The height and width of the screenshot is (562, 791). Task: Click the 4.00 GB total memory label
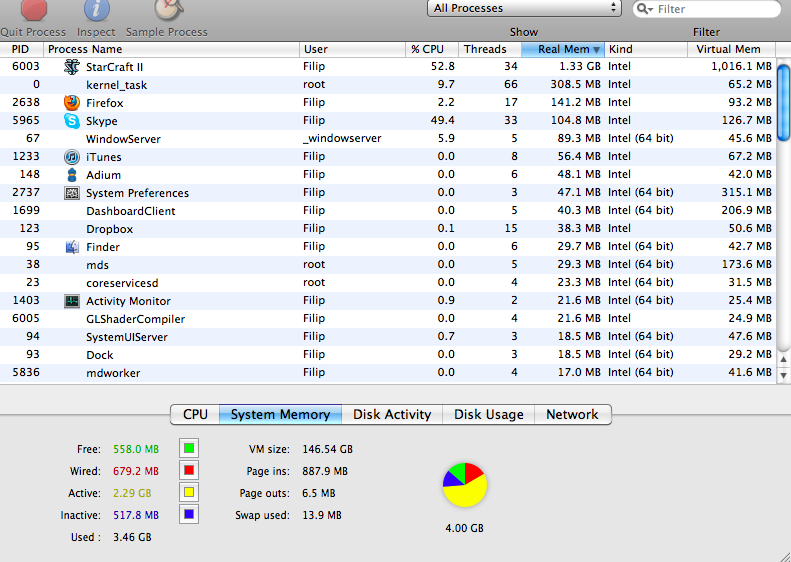464,528
